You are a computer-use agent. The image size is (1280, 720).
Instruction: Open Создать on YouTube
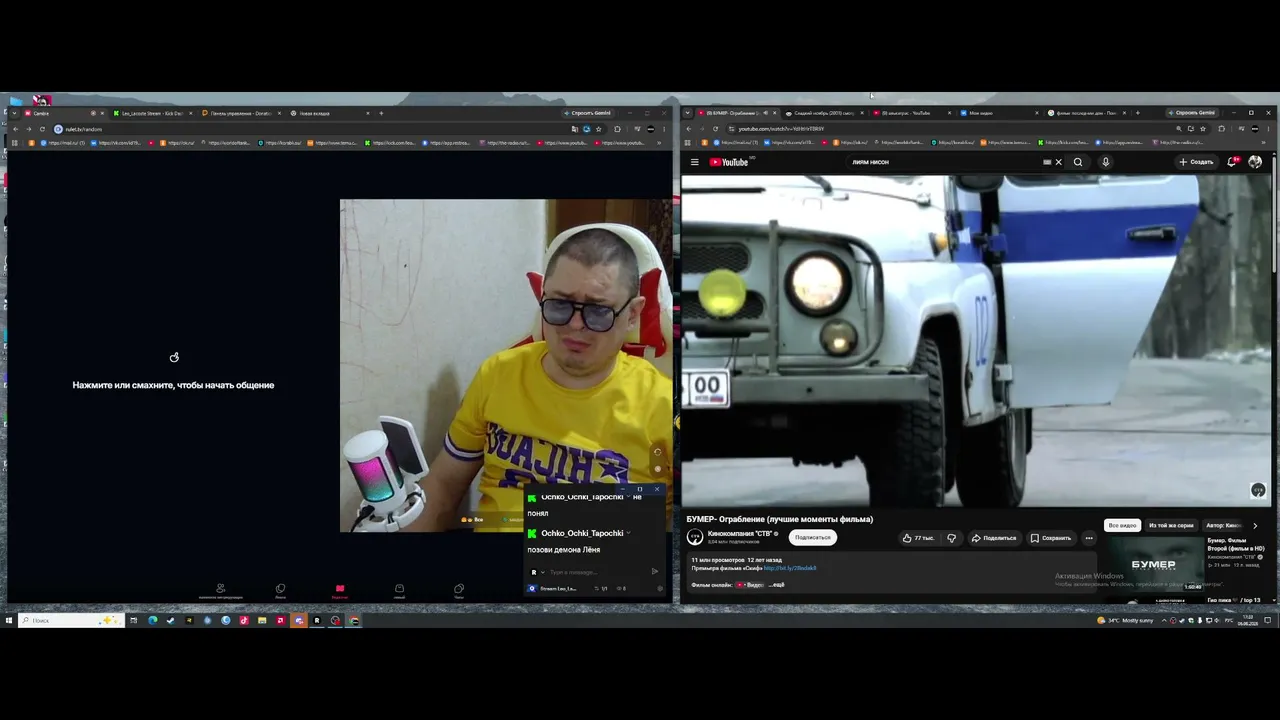click(x=1196, y=162)
